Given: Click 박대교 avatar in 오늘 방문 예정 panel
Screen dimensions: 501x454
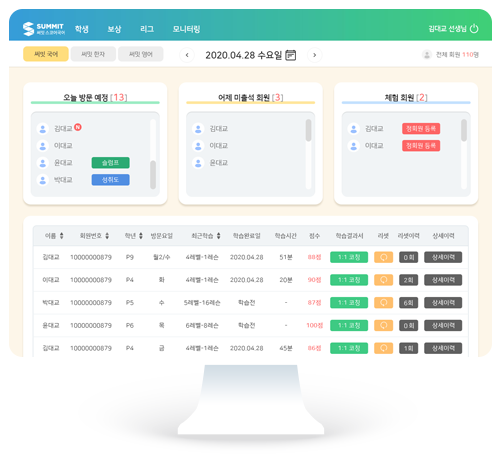Looking at the screenshot, I should point(43,180).
